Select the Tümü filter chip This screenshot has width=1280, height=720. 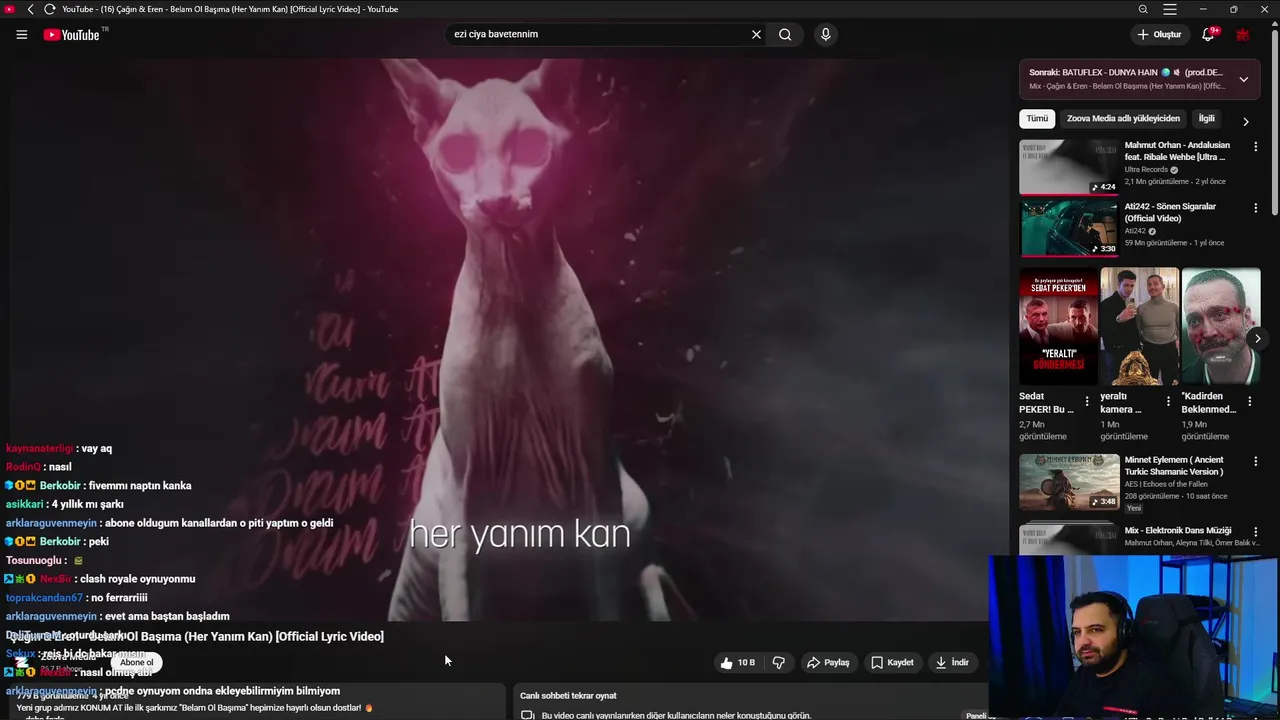click(1037, 118)
